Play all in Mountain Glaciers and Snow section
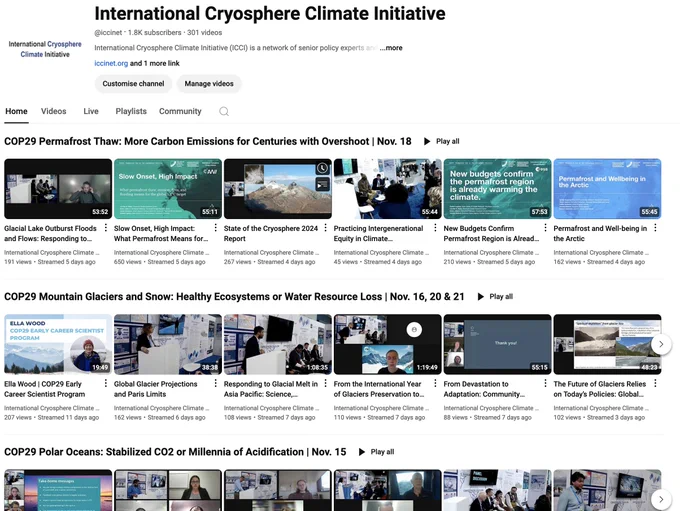The image size is (680, 511). click(495, 297)
